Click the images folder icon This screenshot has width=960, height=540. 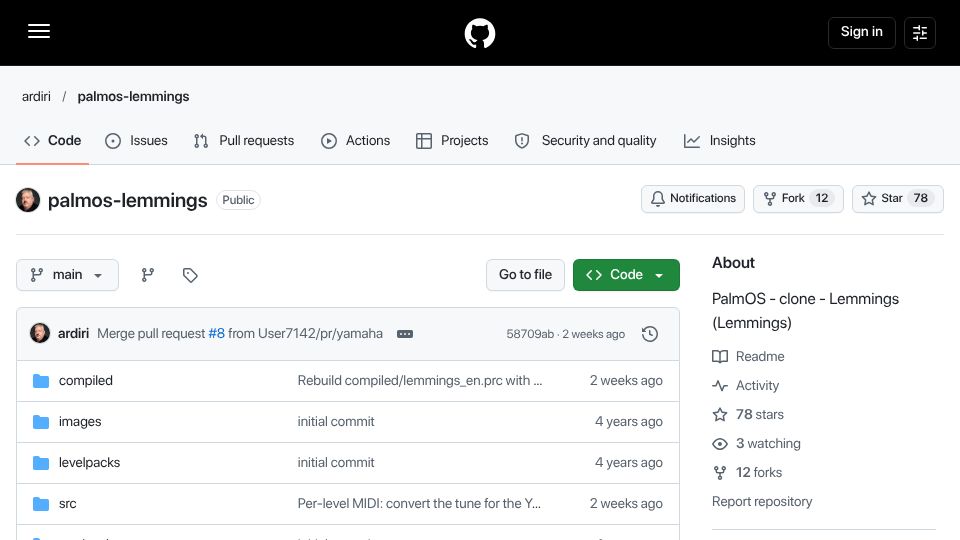tap(41, 422)
